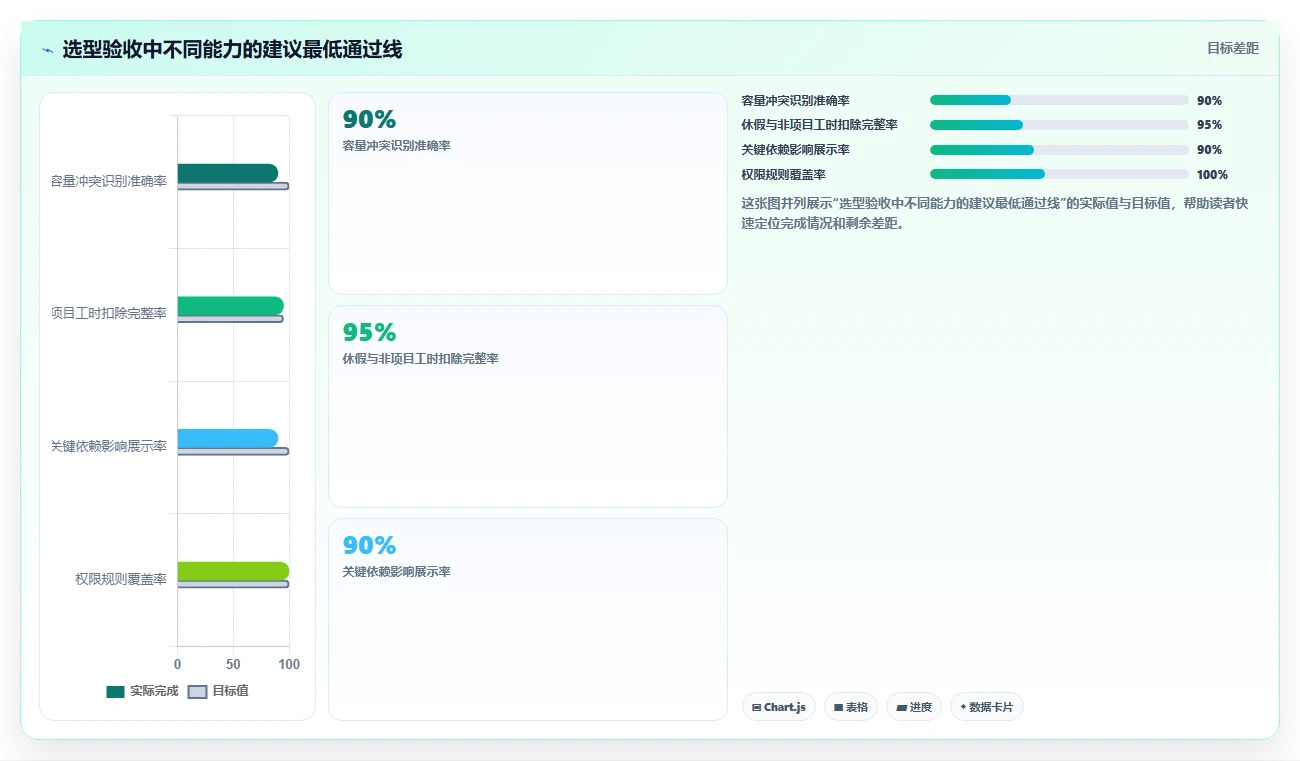Click the 权限规则覆盖率 axis label in chart
Viewport: 1300px width, 761px height.
click(121, 579)
